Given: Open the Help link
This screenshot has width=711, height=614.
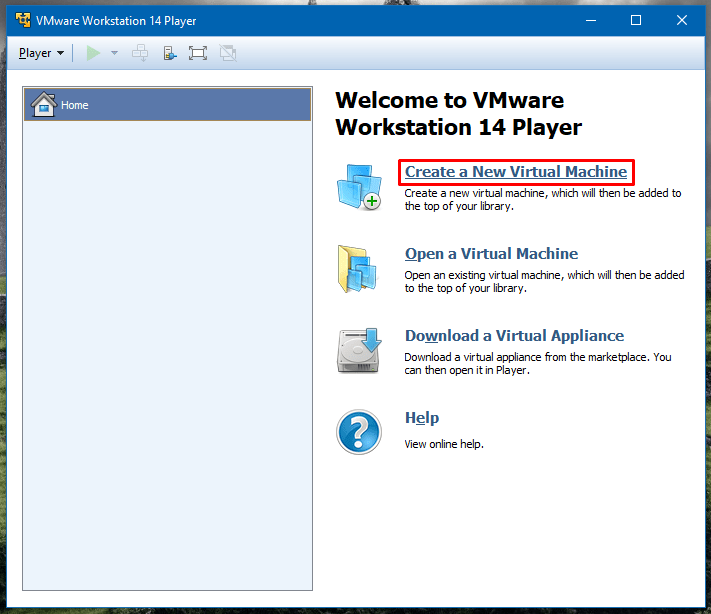Looking at the screenshot, I should [x=422, y=418].
